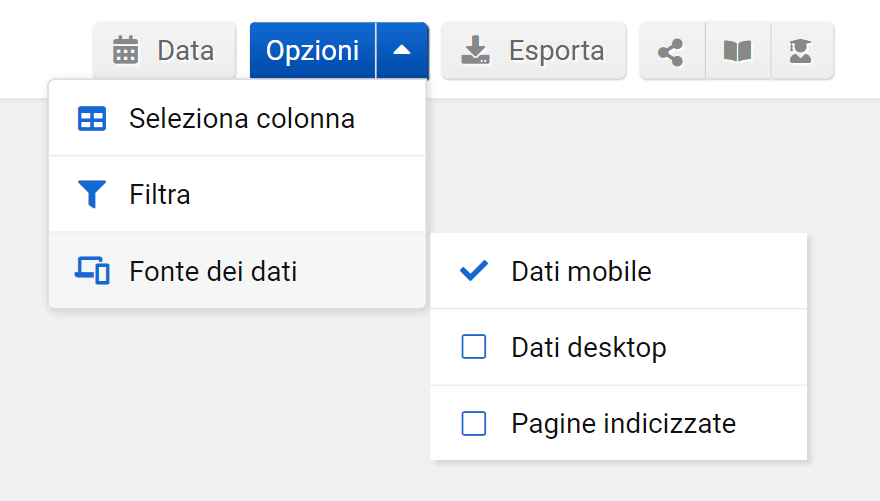Open the book handbook icon
The height and width of the screenshot is (501, 880).
pos(738,51)
